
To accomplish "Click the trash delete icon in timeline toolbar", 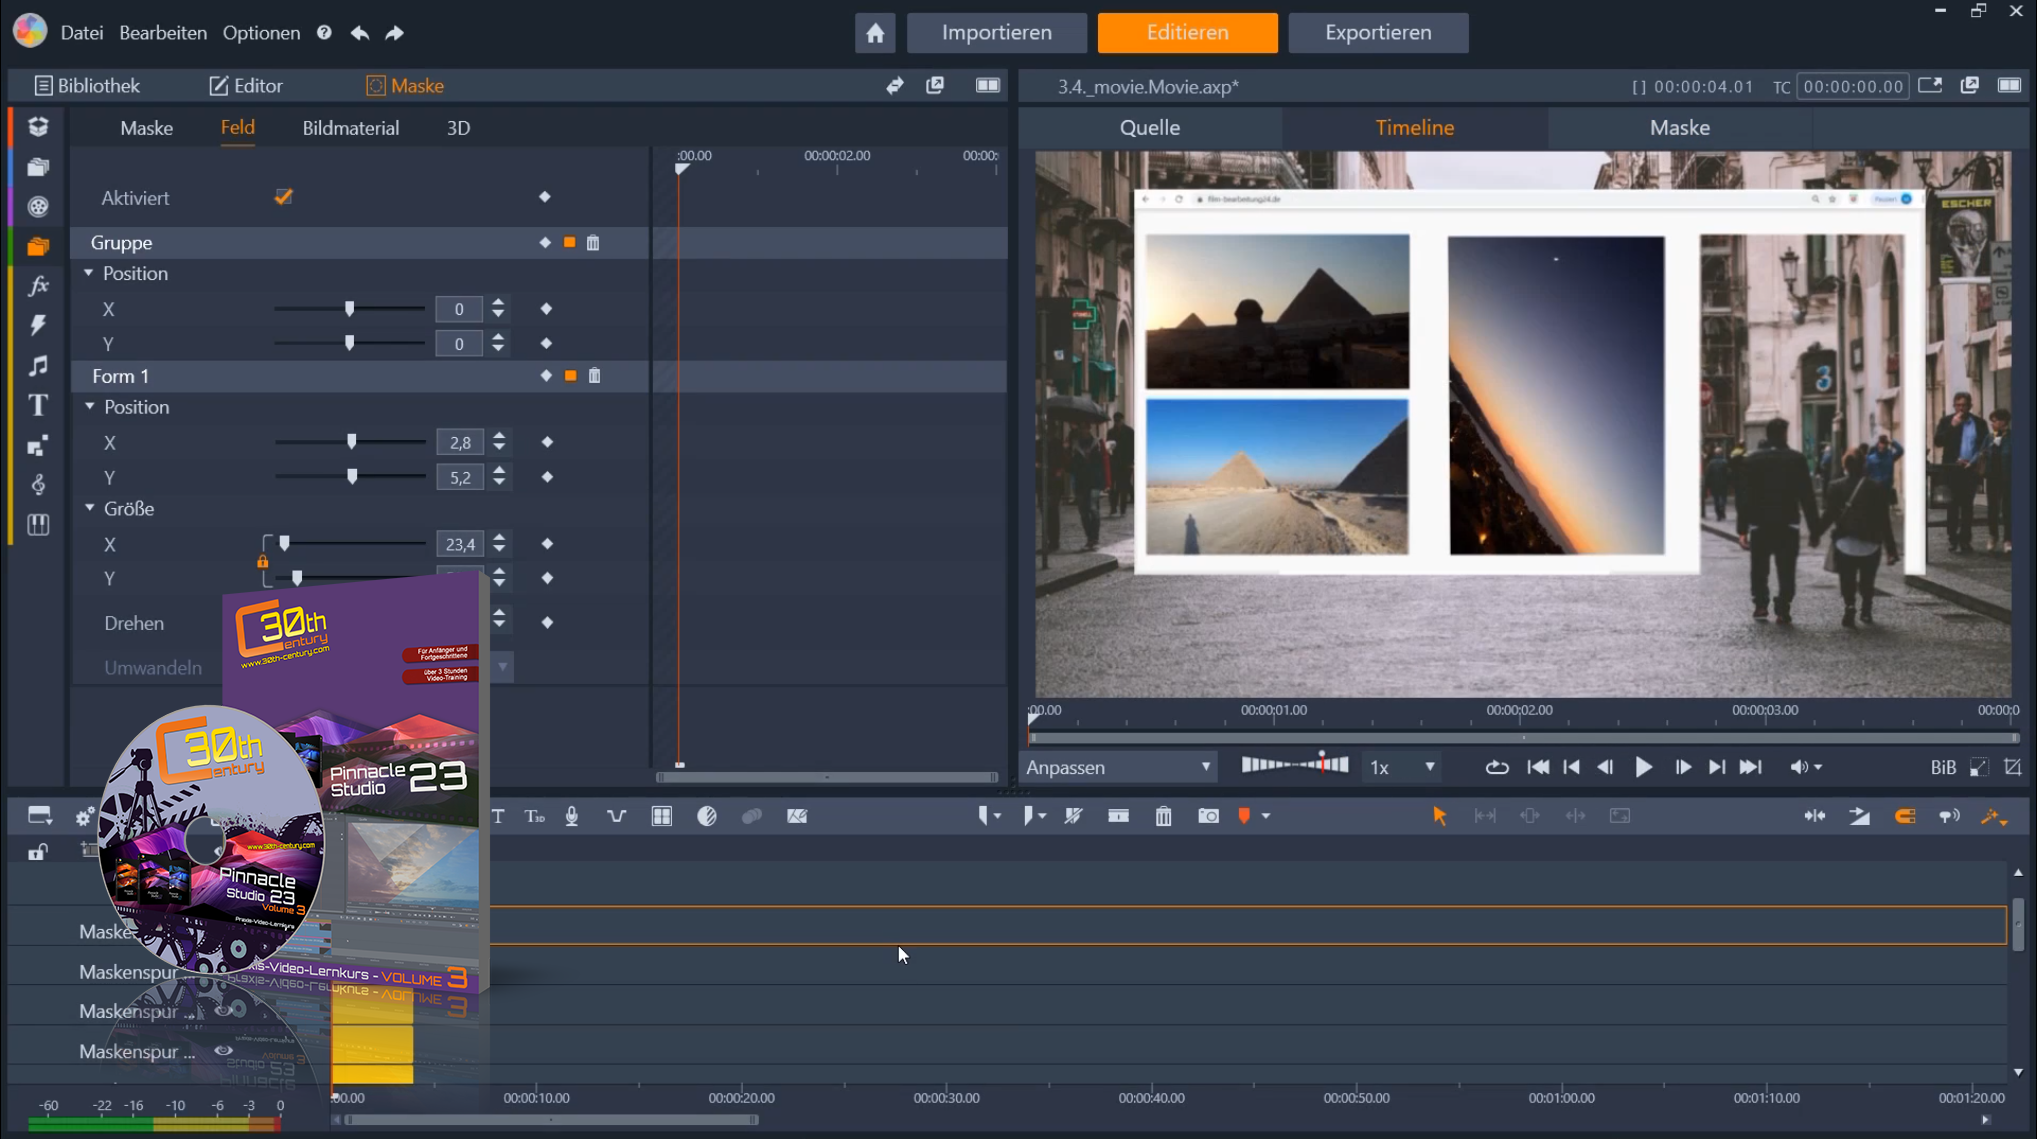I will 1163,816.
